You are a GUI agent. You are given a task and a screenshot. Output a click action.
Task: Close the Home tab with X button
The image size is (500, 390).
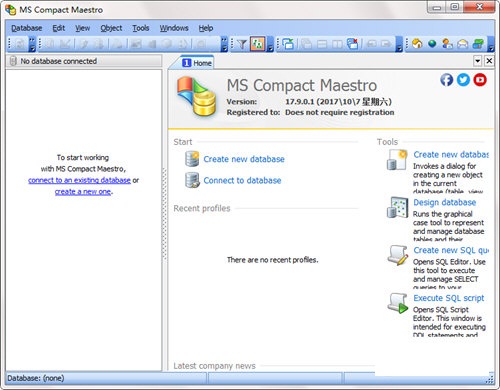489,61
